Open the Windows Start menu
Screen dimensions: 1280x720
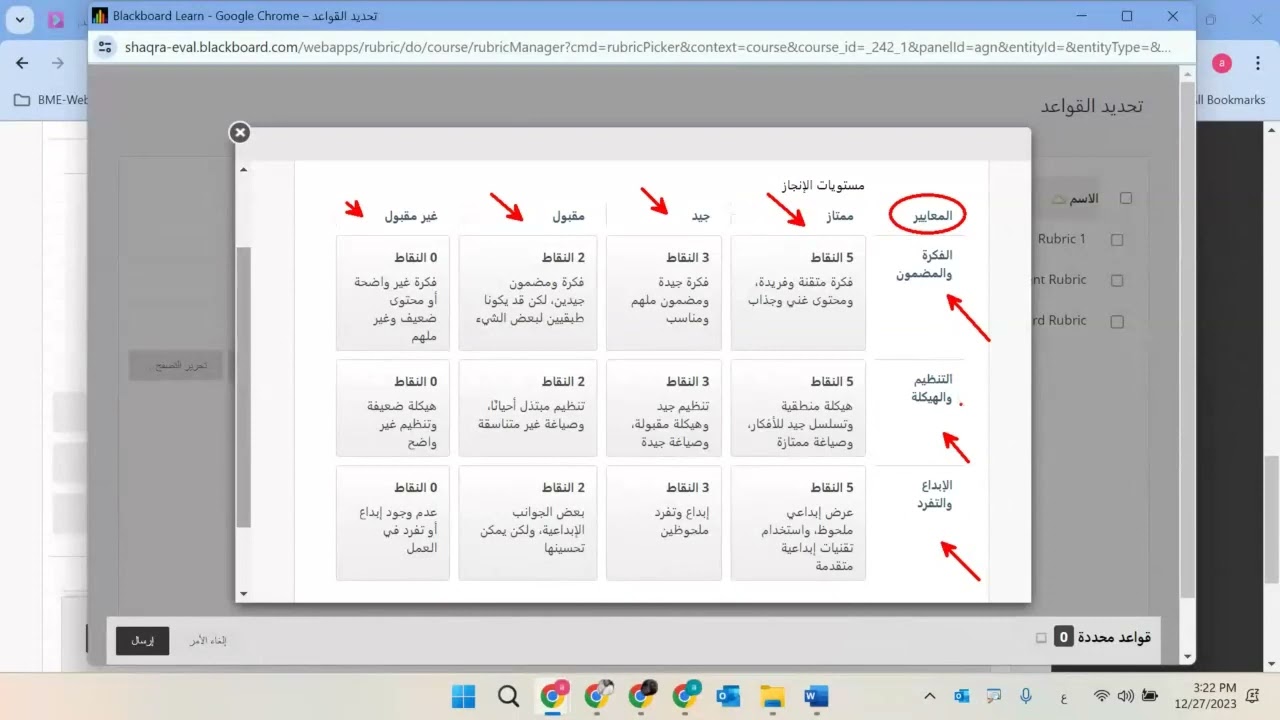[x=463, y=696]
